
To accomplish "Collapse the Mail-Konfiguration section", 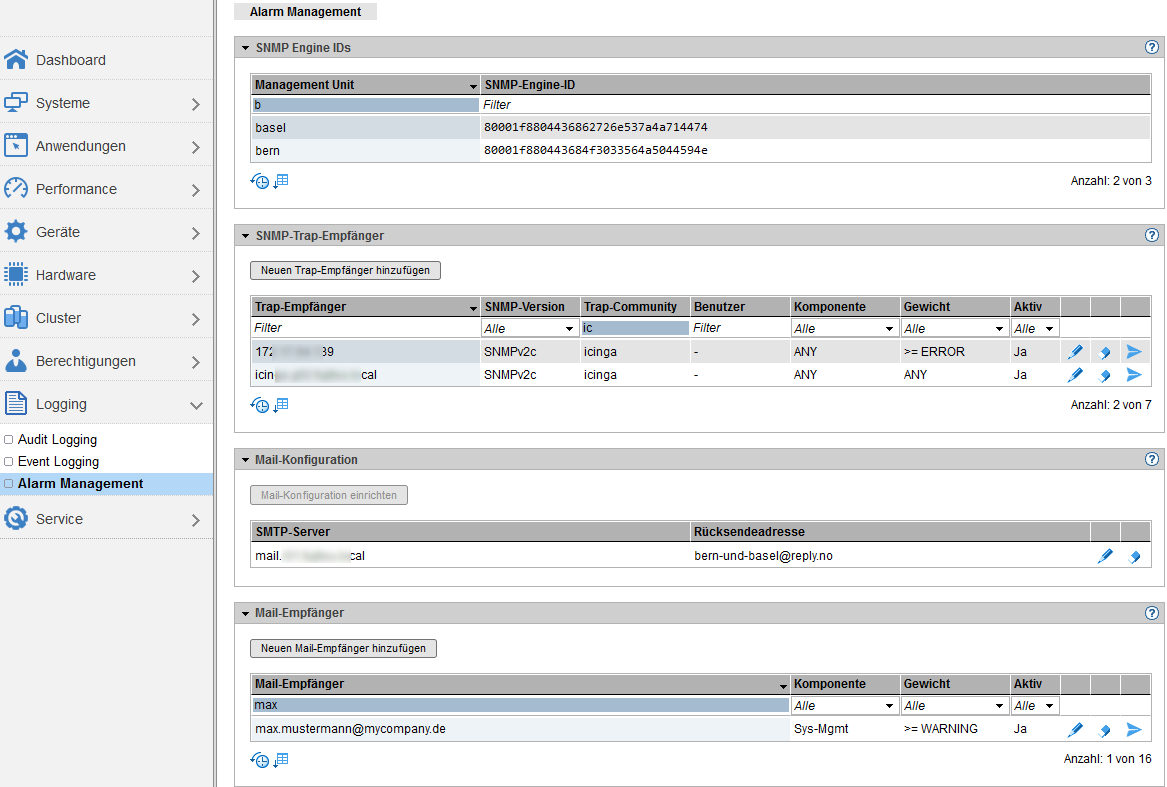I will (x=245, y=460).
